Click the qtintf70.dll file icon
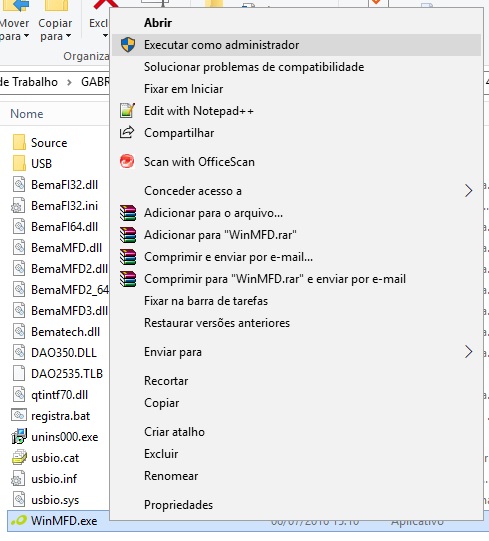 pos(19,395)
